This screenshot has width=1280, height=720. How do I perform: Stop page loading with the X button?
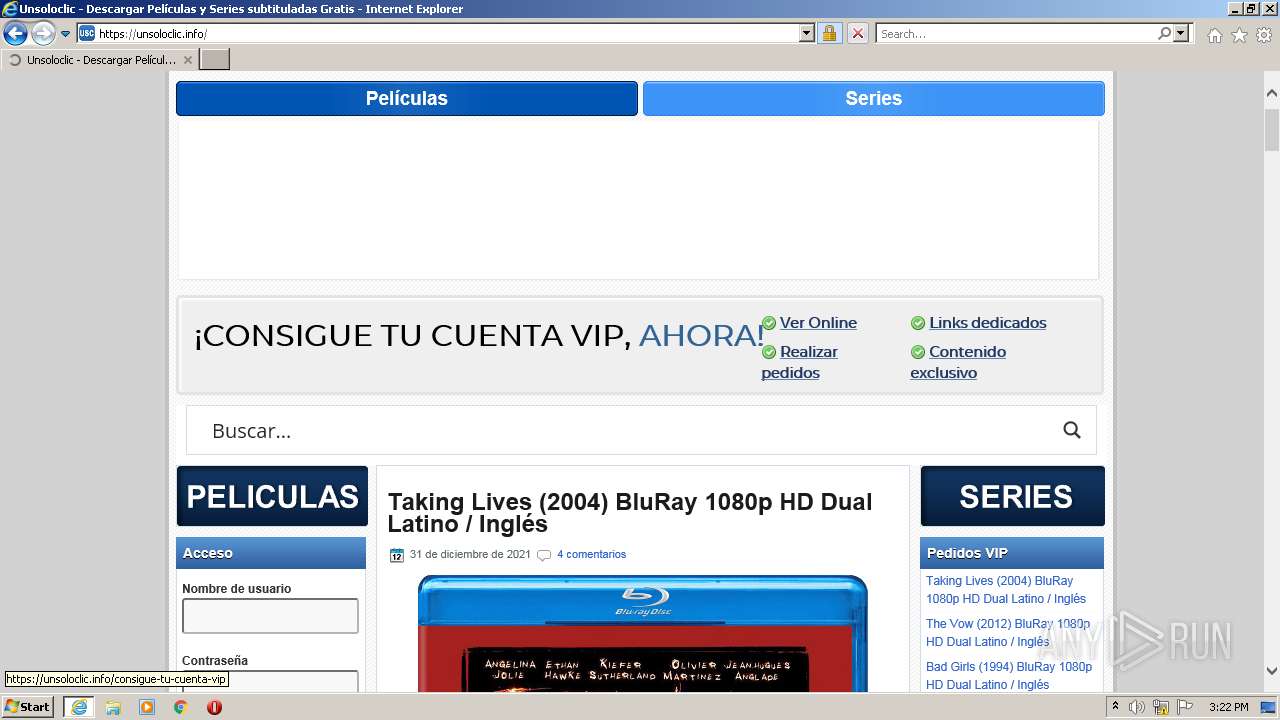tap(857, 33)
